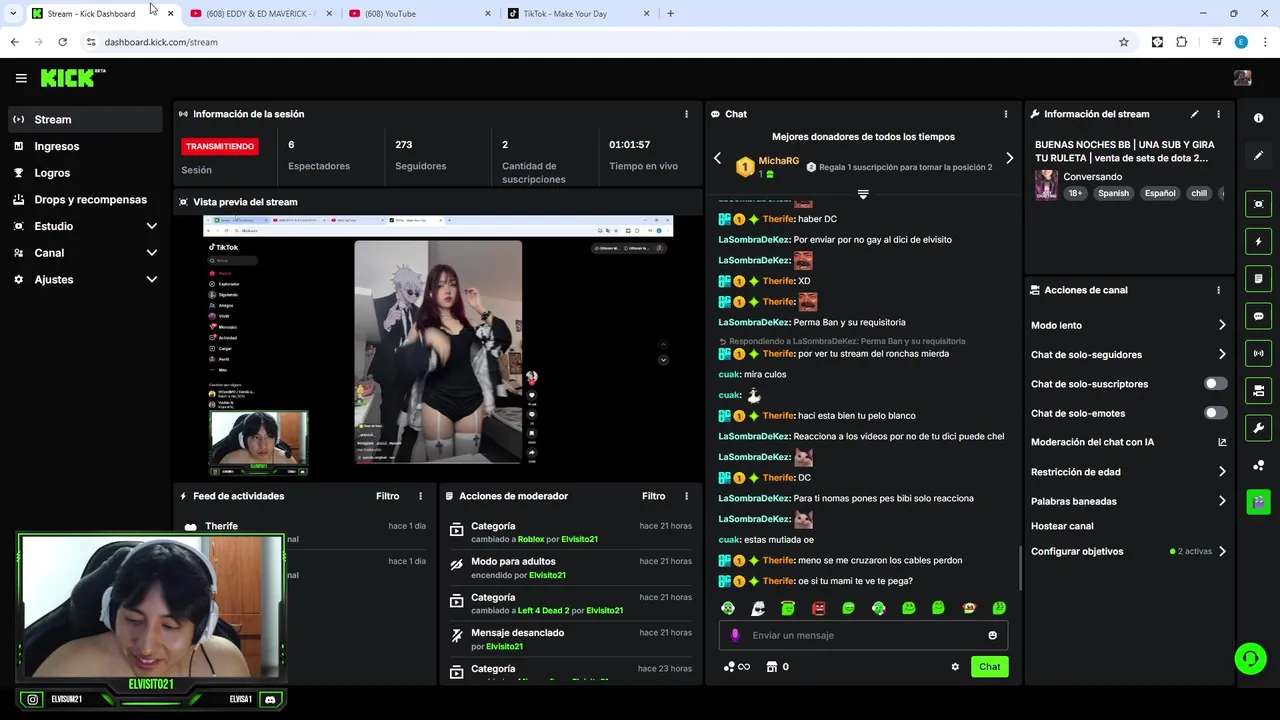This screenshot has height=720, width=1280.
Task: Switch to the YouTube browser tab
Action: [420, 14]
